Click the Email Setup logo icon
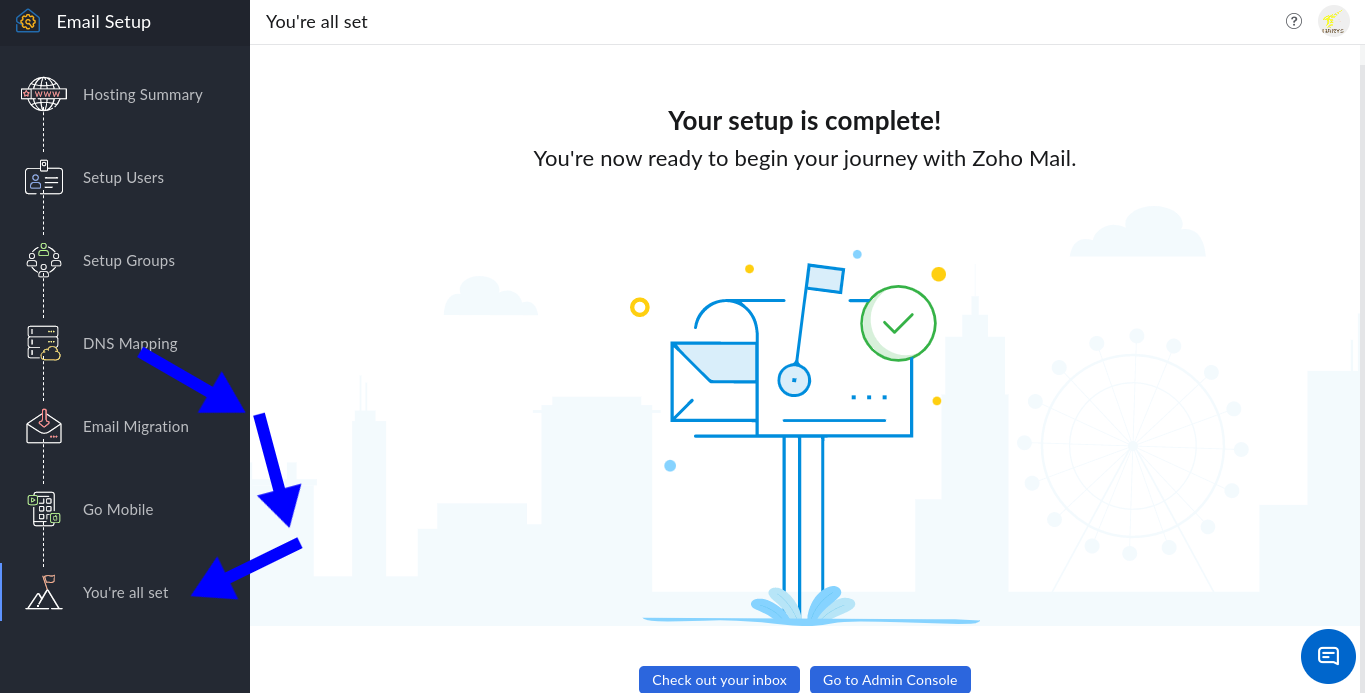The width and height of the screenshot is (1365, 693). (x=27, y=21)
